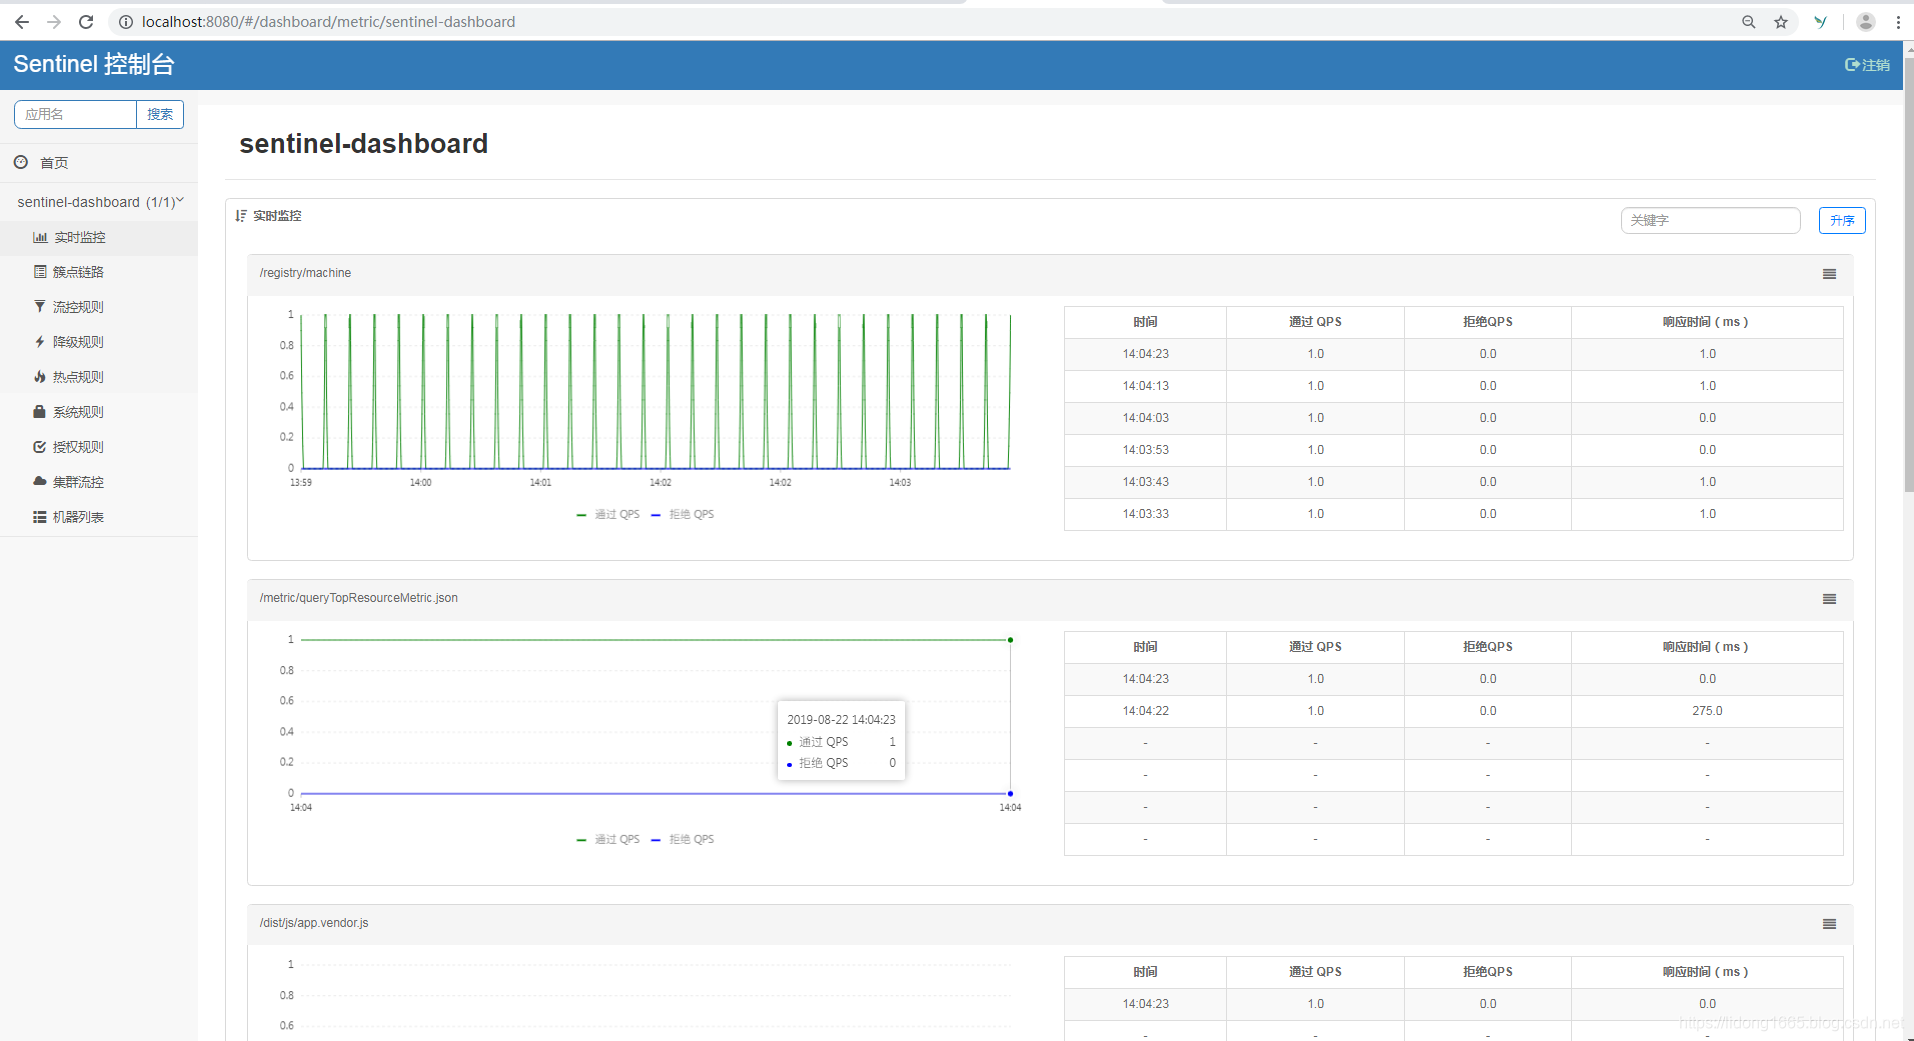Open /dist/js/app.vendor.js chart menu icon
This screenshot has width=1914, height=1041.
point(1829,924)
